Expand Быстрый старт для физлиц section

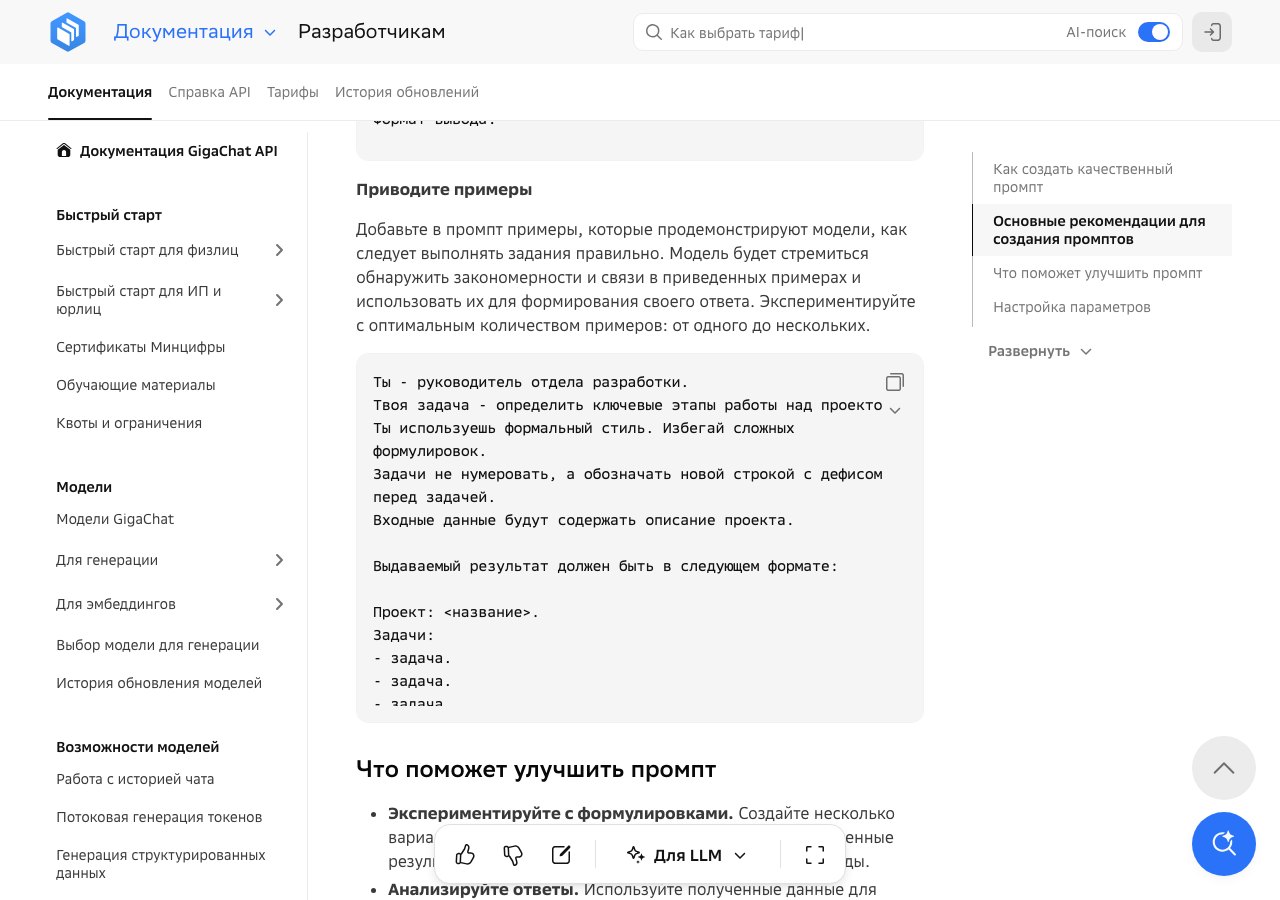(280, 250)
